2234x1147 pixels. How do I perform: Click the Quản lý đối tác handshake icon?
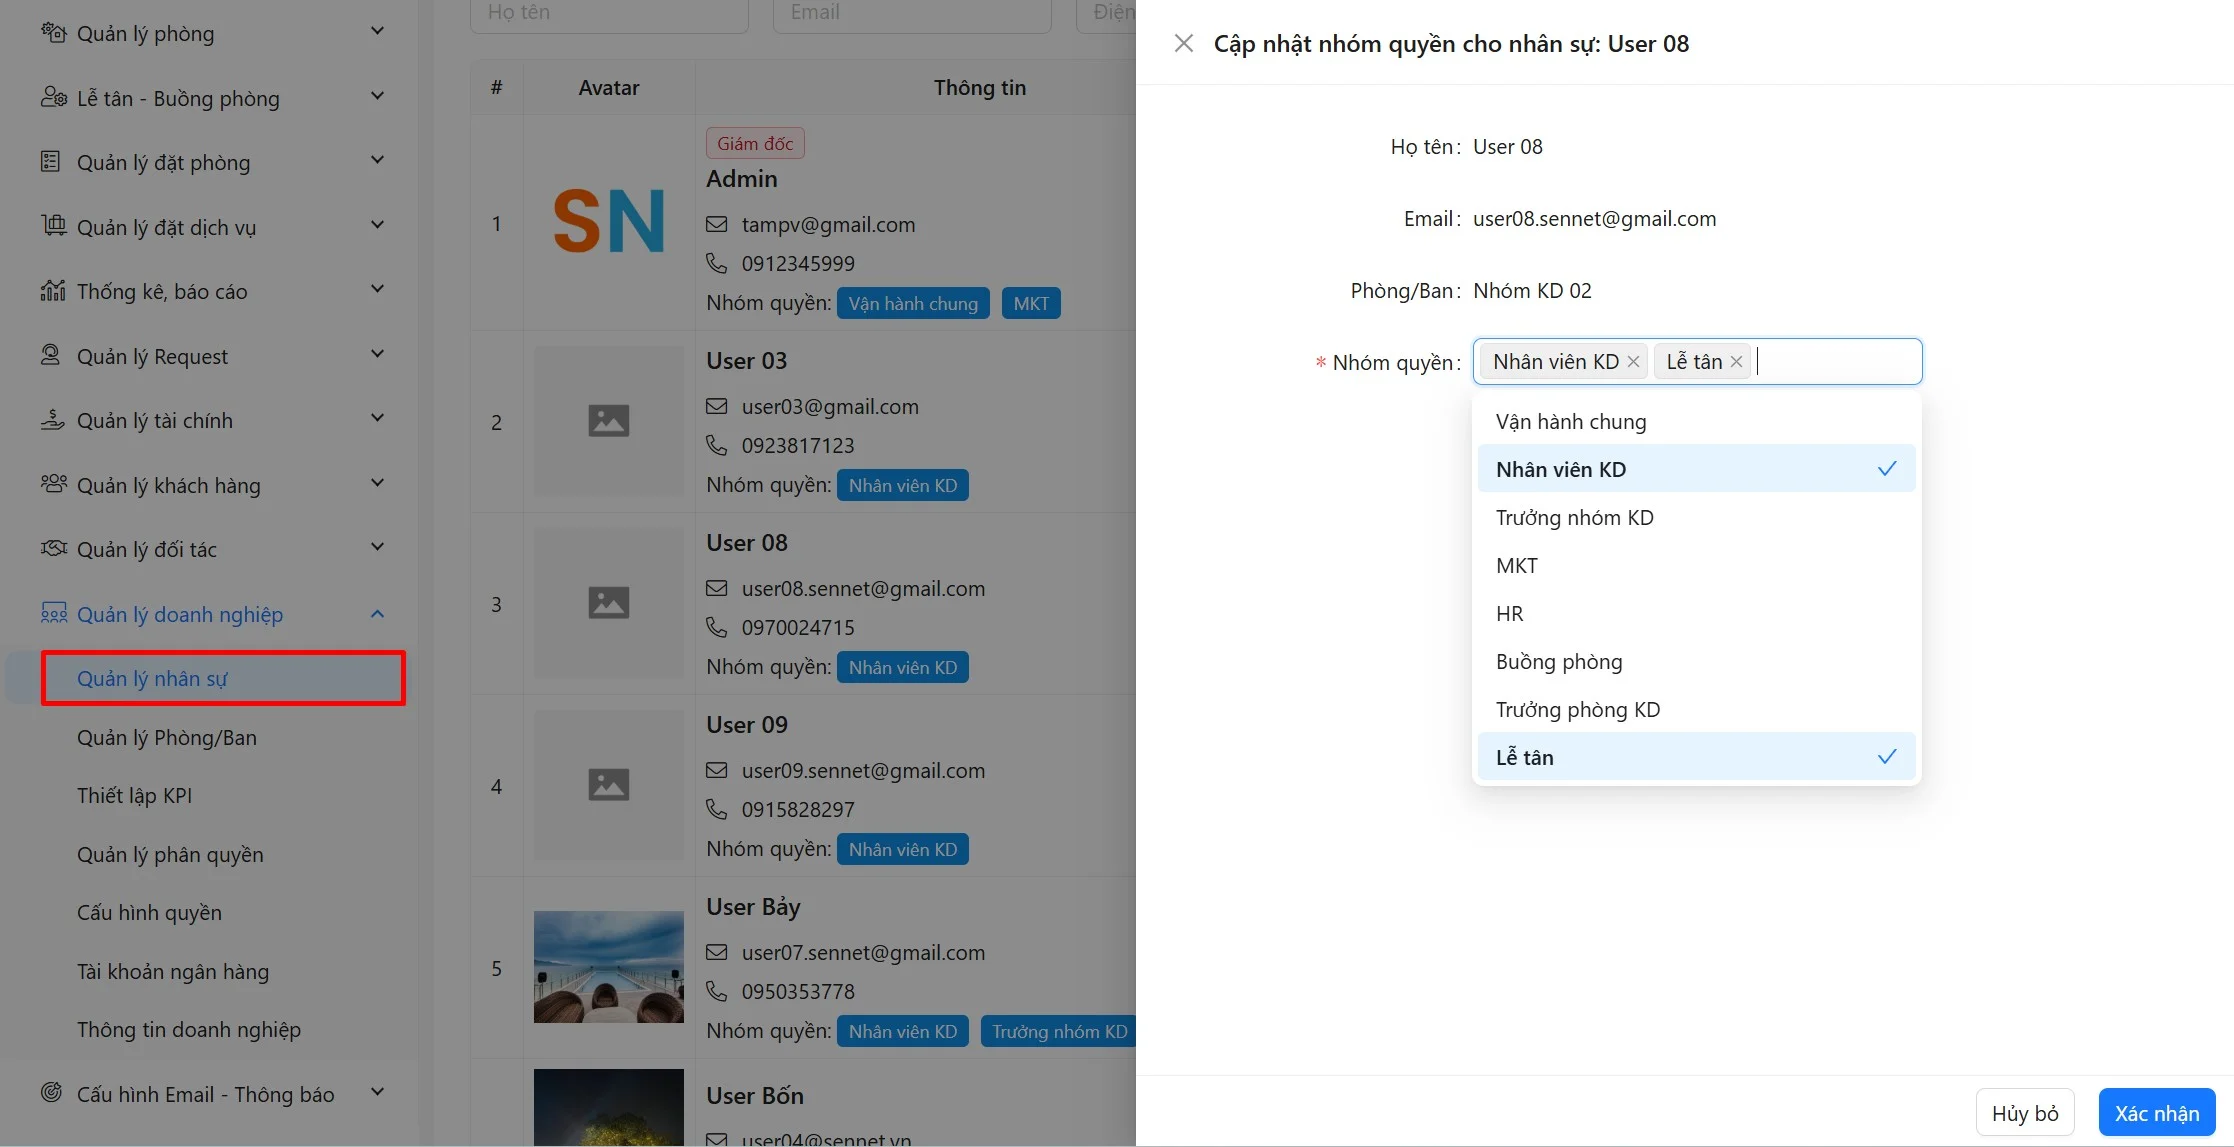[x=53, y=548]
